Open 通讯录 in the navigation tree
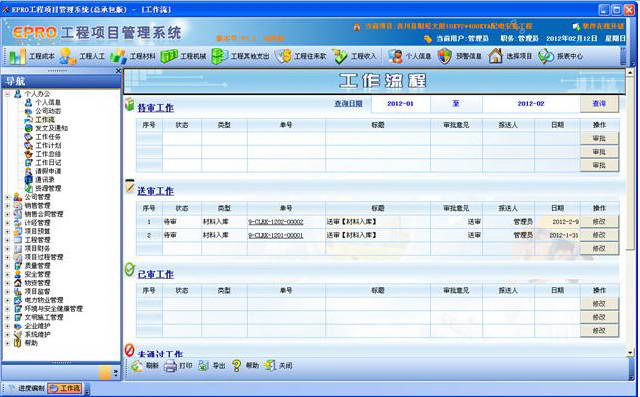The width and height of the screenshot is (640, 397). (44, 180)
